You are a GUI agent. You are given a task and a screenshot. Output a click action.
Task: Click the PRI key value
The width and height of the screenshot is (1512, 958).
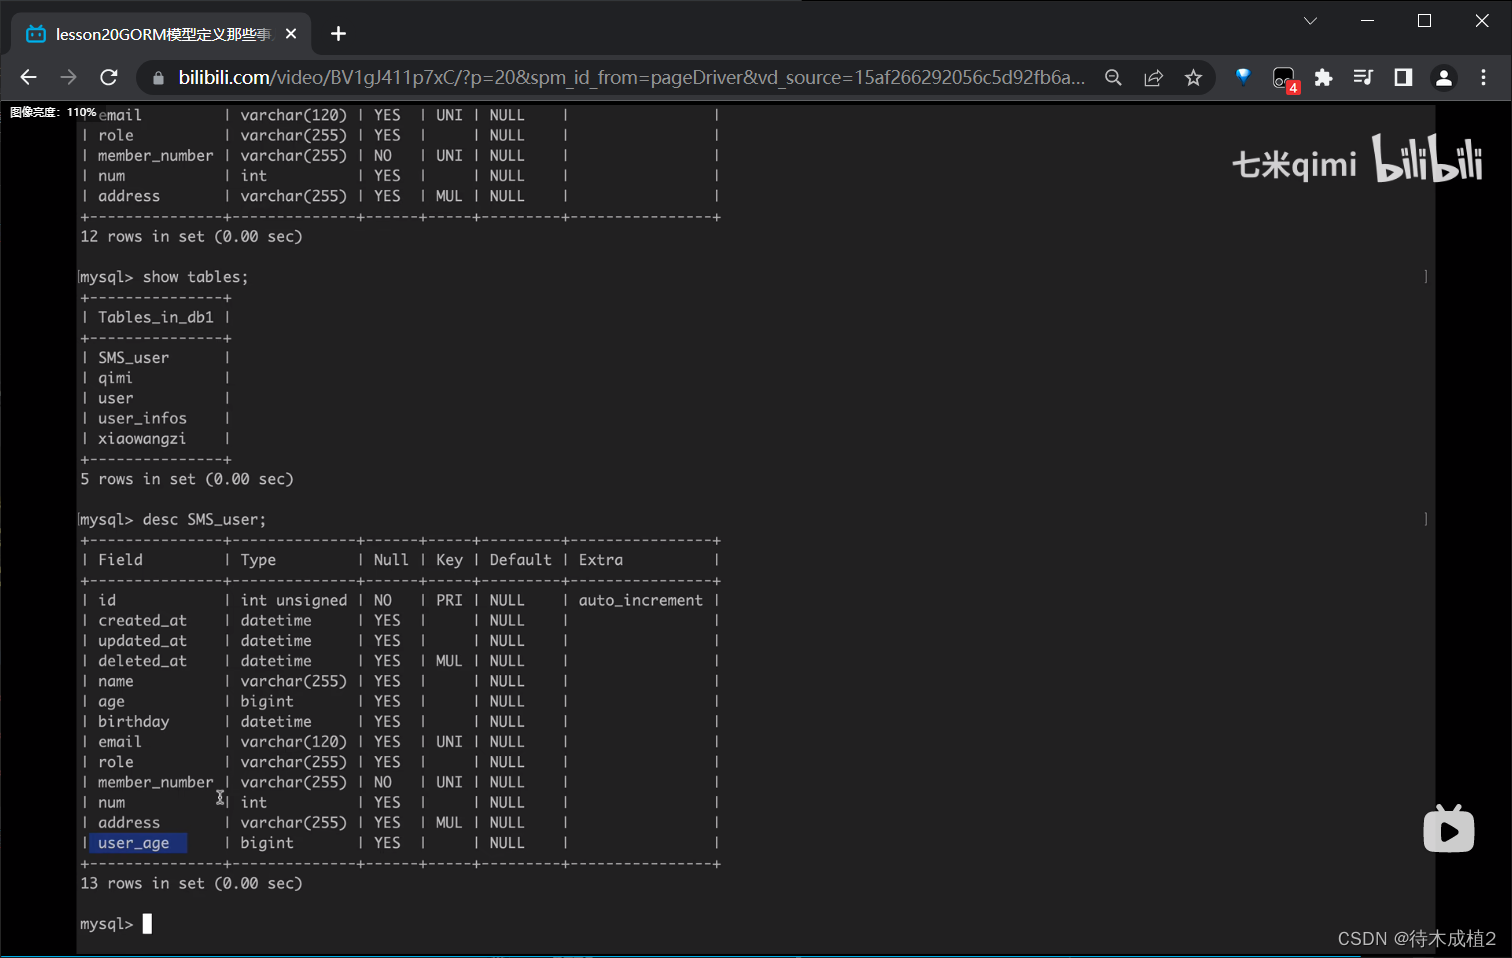(449, 600)
